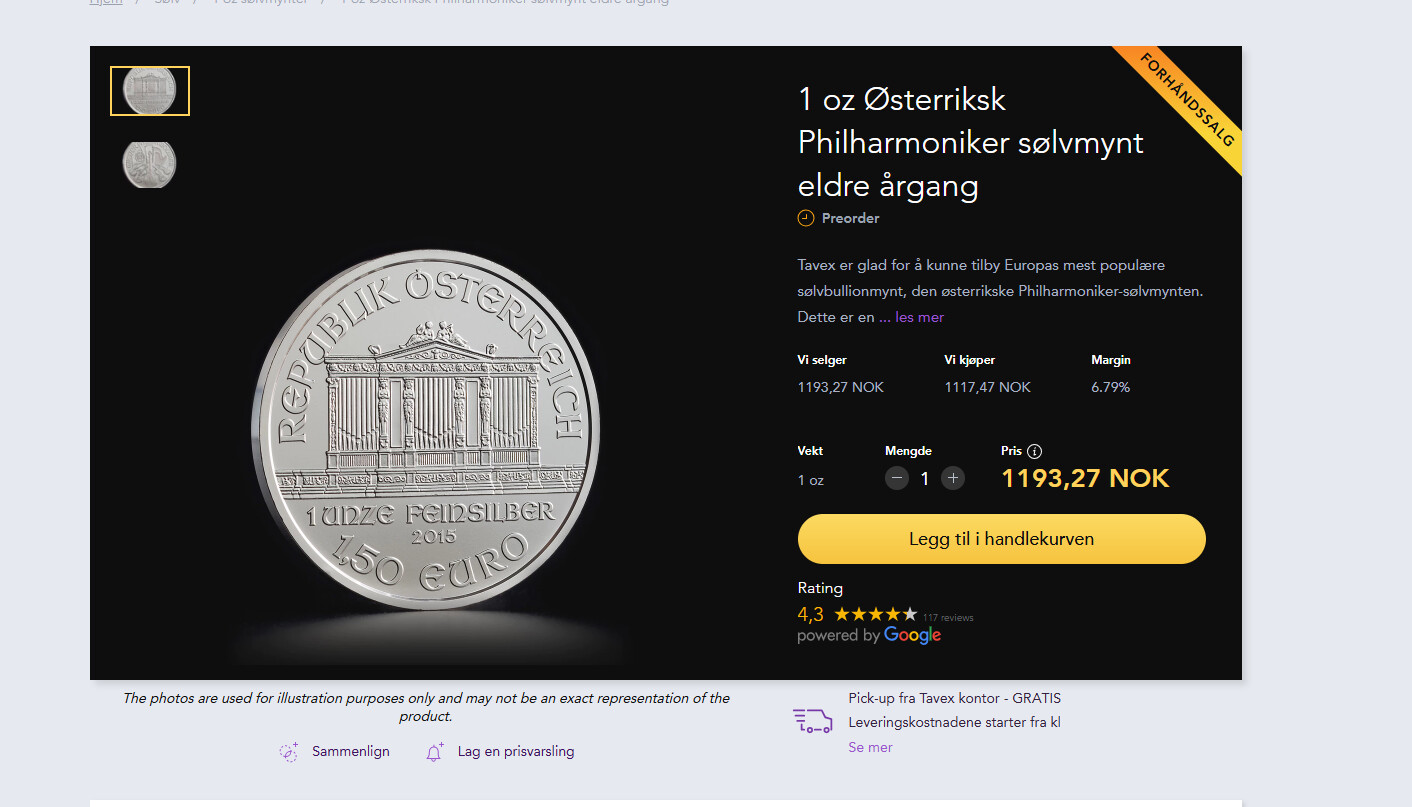
Task: Show the second coin side thumbnail
Action: [x=150, y=164]
